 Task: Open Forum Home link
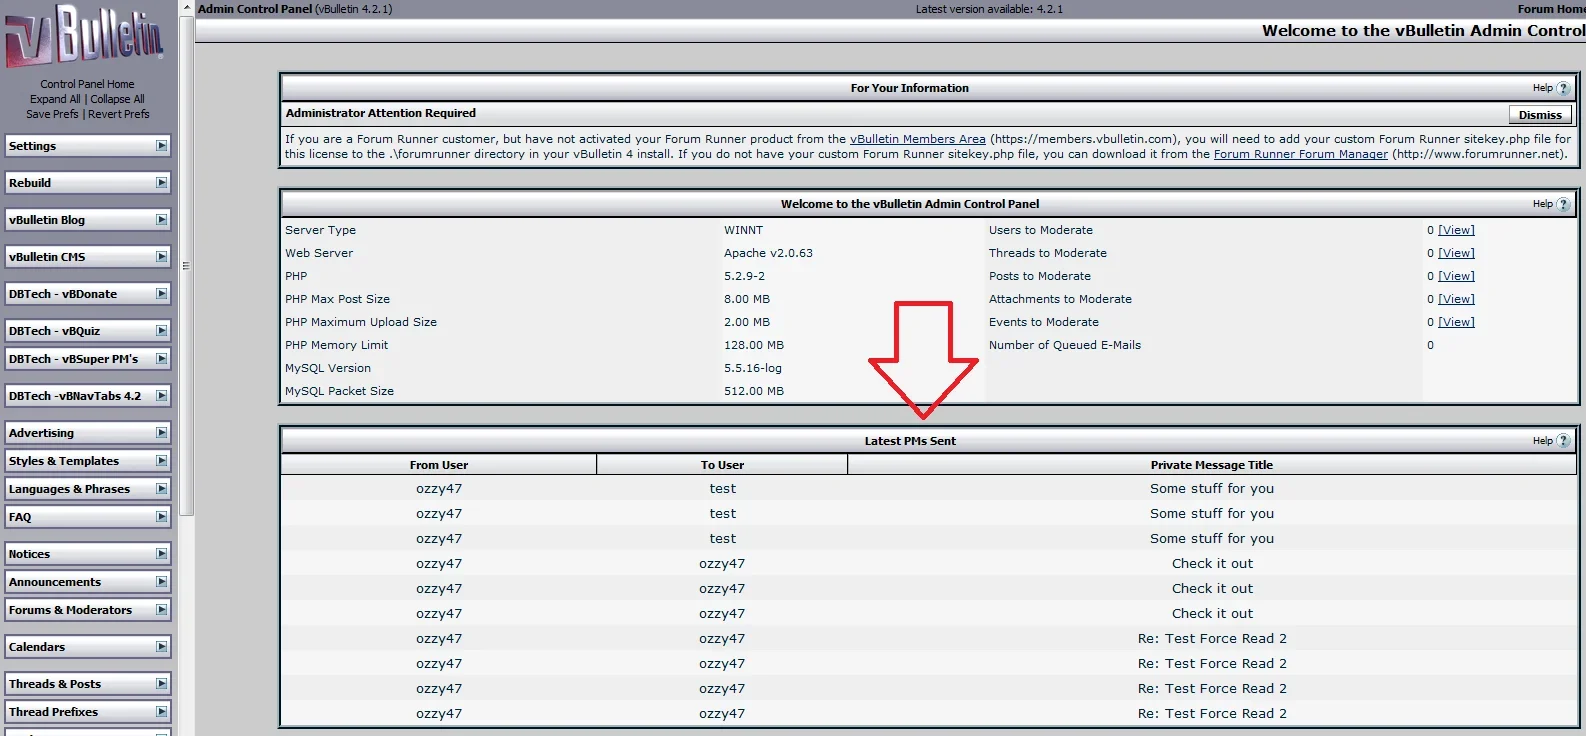click(1551, 9)
